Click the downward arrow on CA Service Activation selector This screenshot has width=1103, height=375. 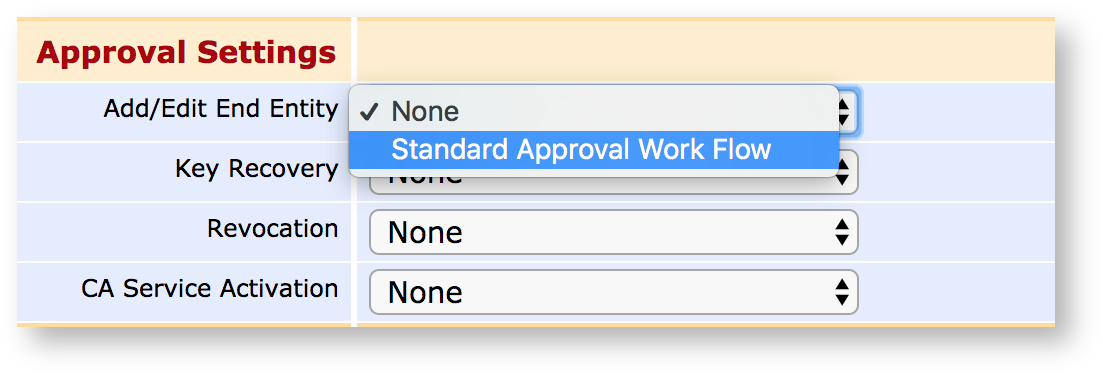click(841, 300)
